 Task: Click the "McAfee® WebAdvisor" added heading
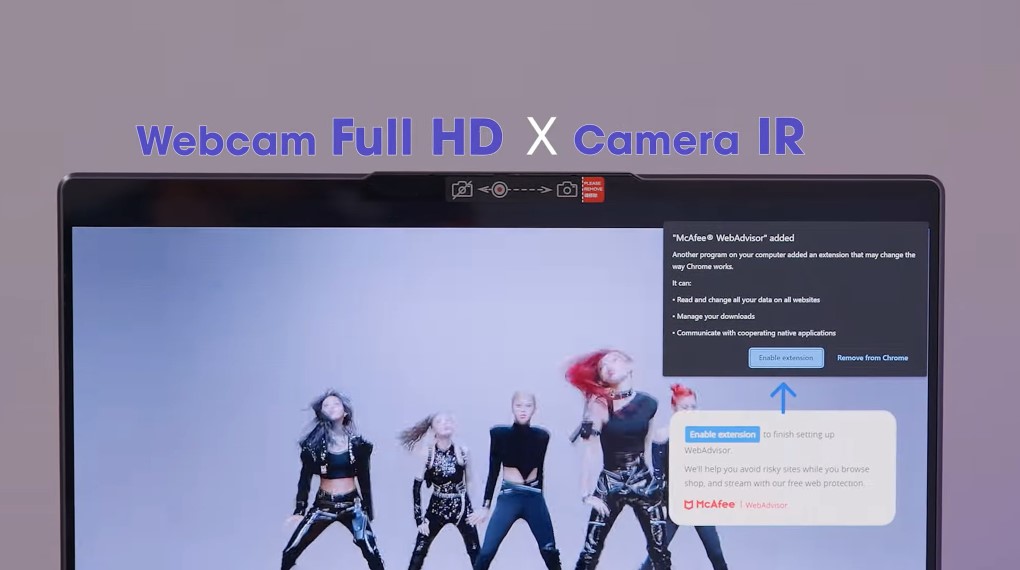point(733,238)
